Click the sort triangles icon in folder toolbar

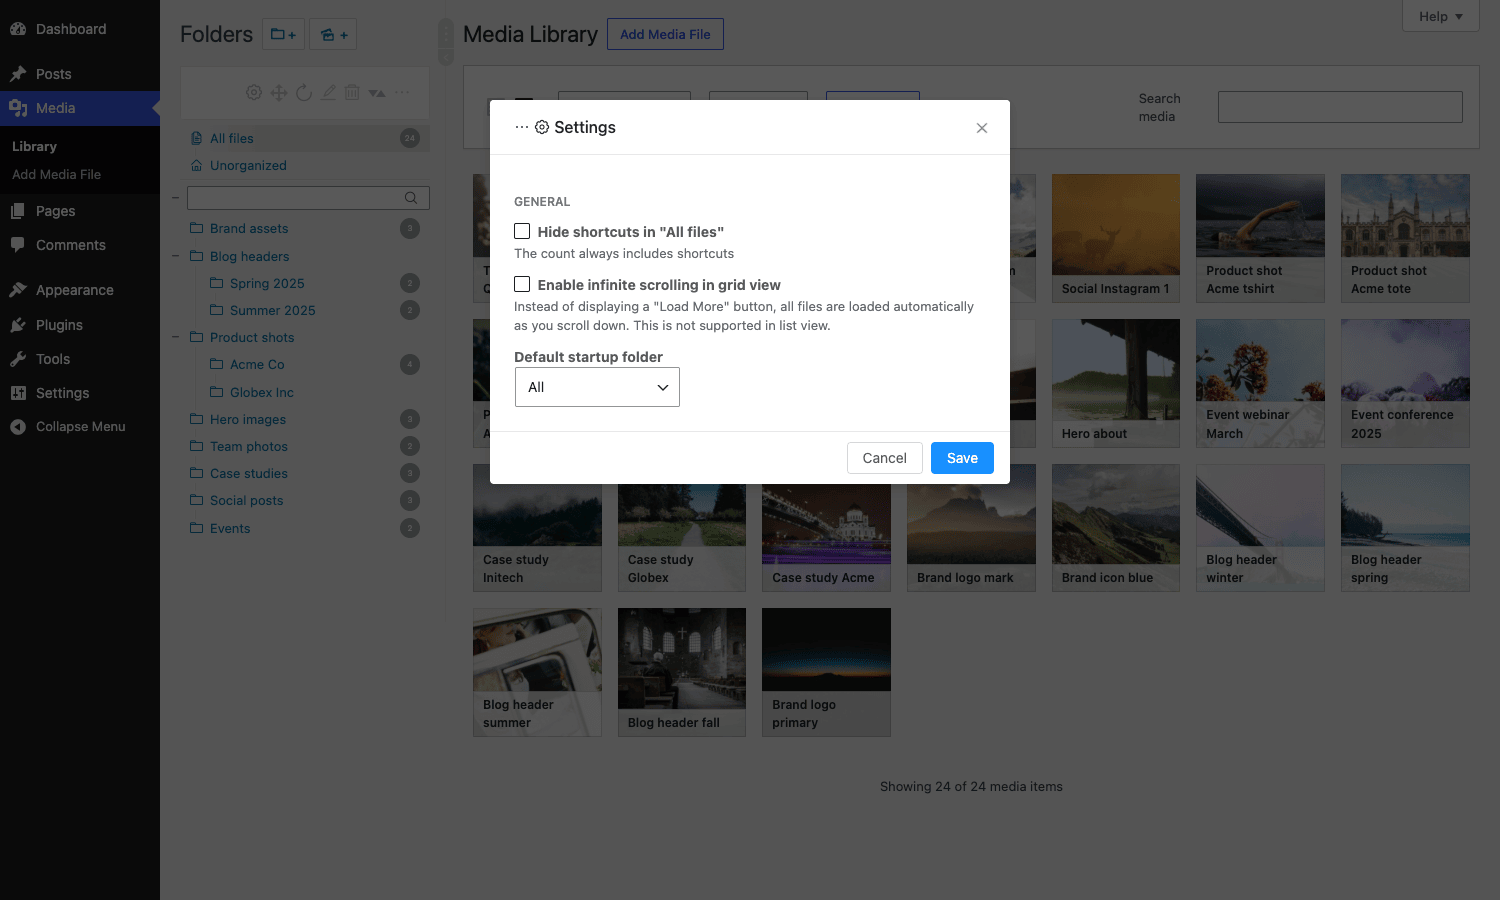coord(377,92)
